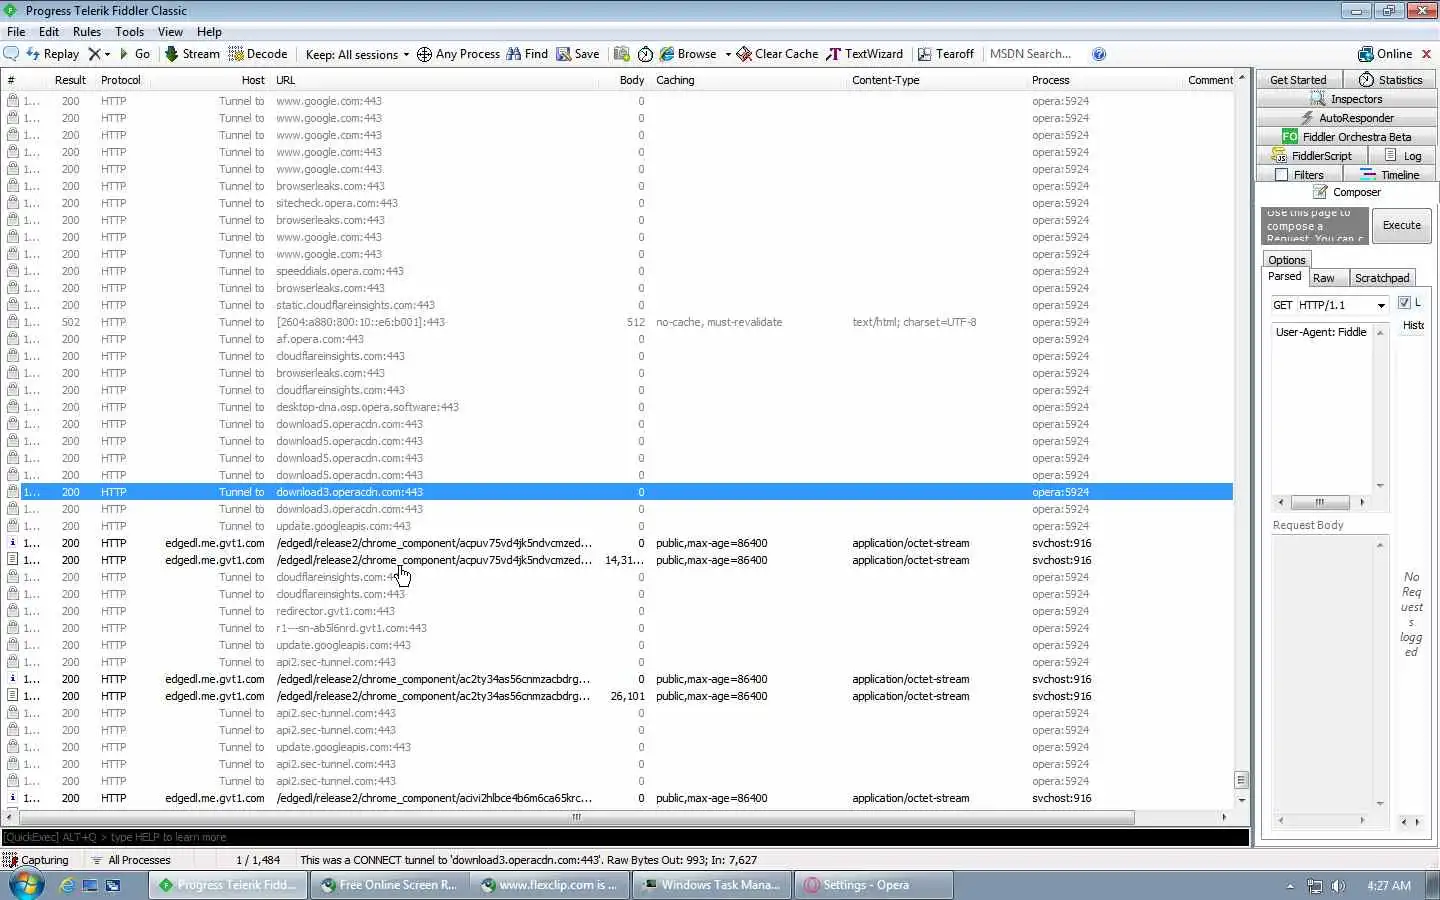
Task: Click the timer stopwatch icon in the toolbar
Action: (646, 54)
